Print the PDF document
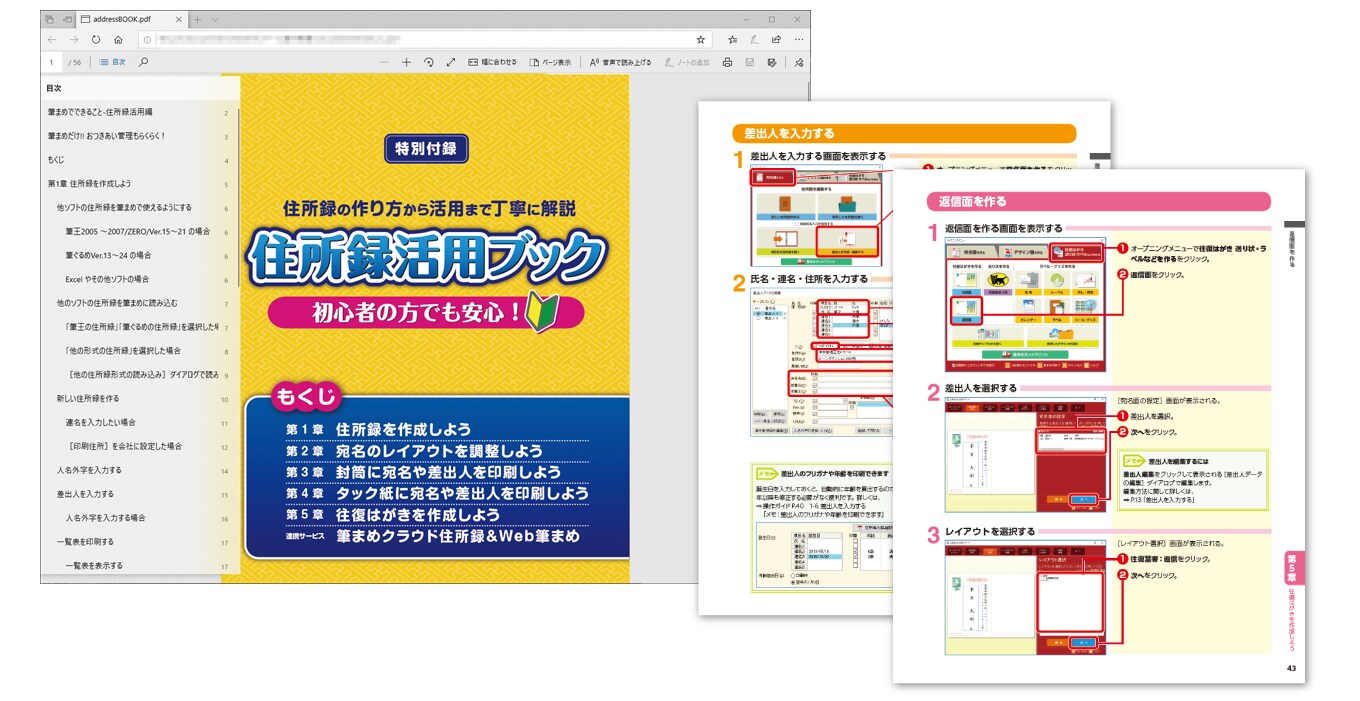The width and height of the screenshot is (1360, 701). click(x=727, y=62)
